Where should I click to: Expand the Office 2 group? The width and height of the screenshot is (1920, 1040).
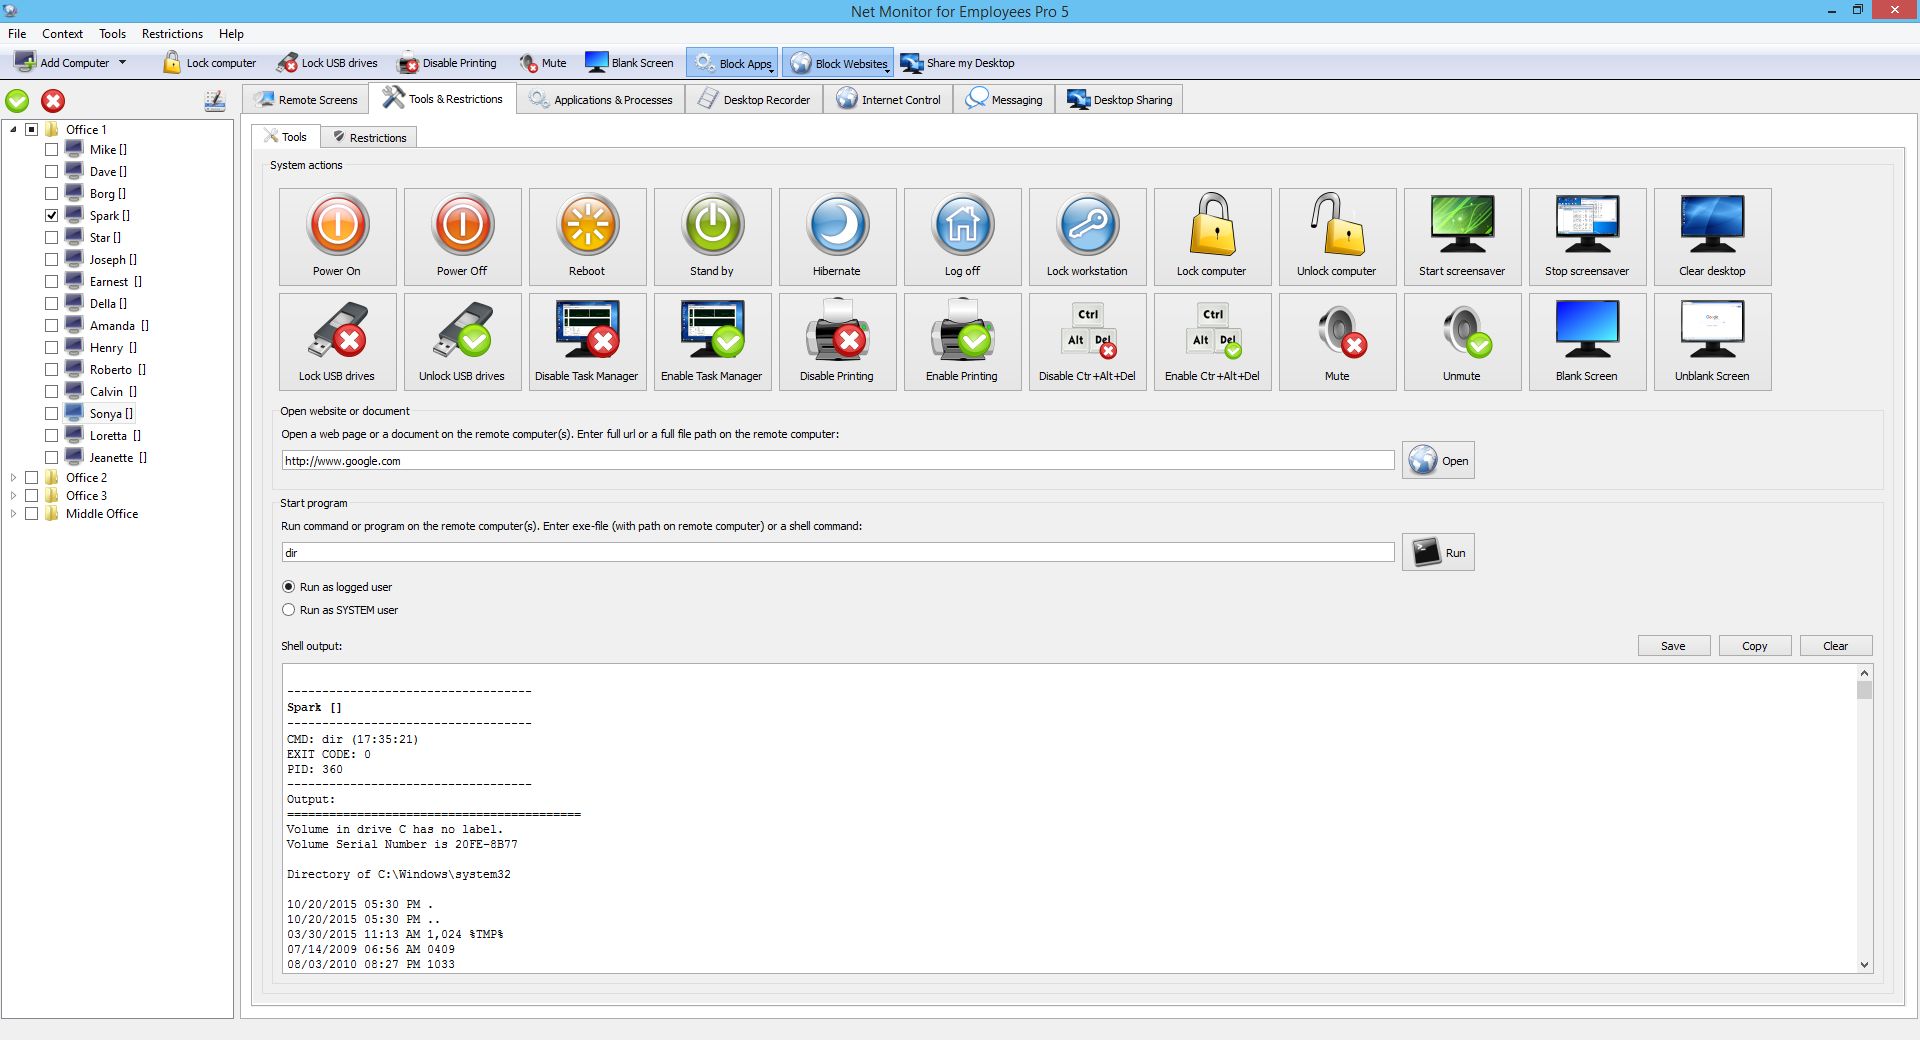[x=13, y=478]
